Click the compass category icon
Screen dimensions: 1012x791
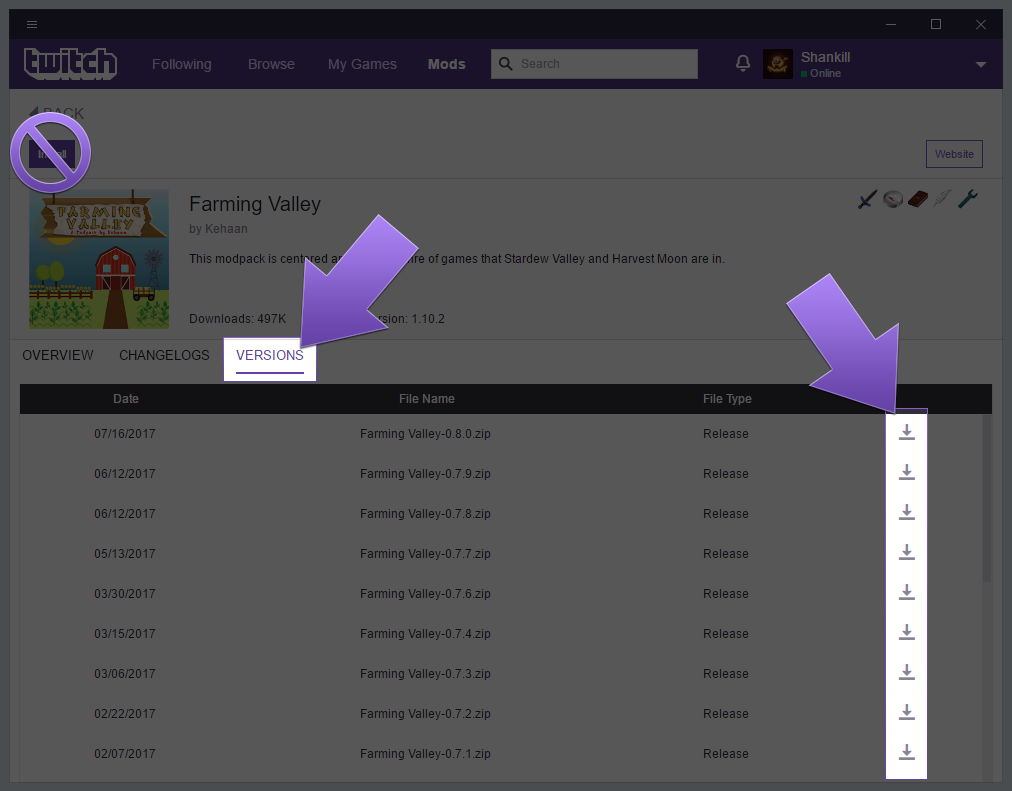pyautogui.click(x=893, y=199)
